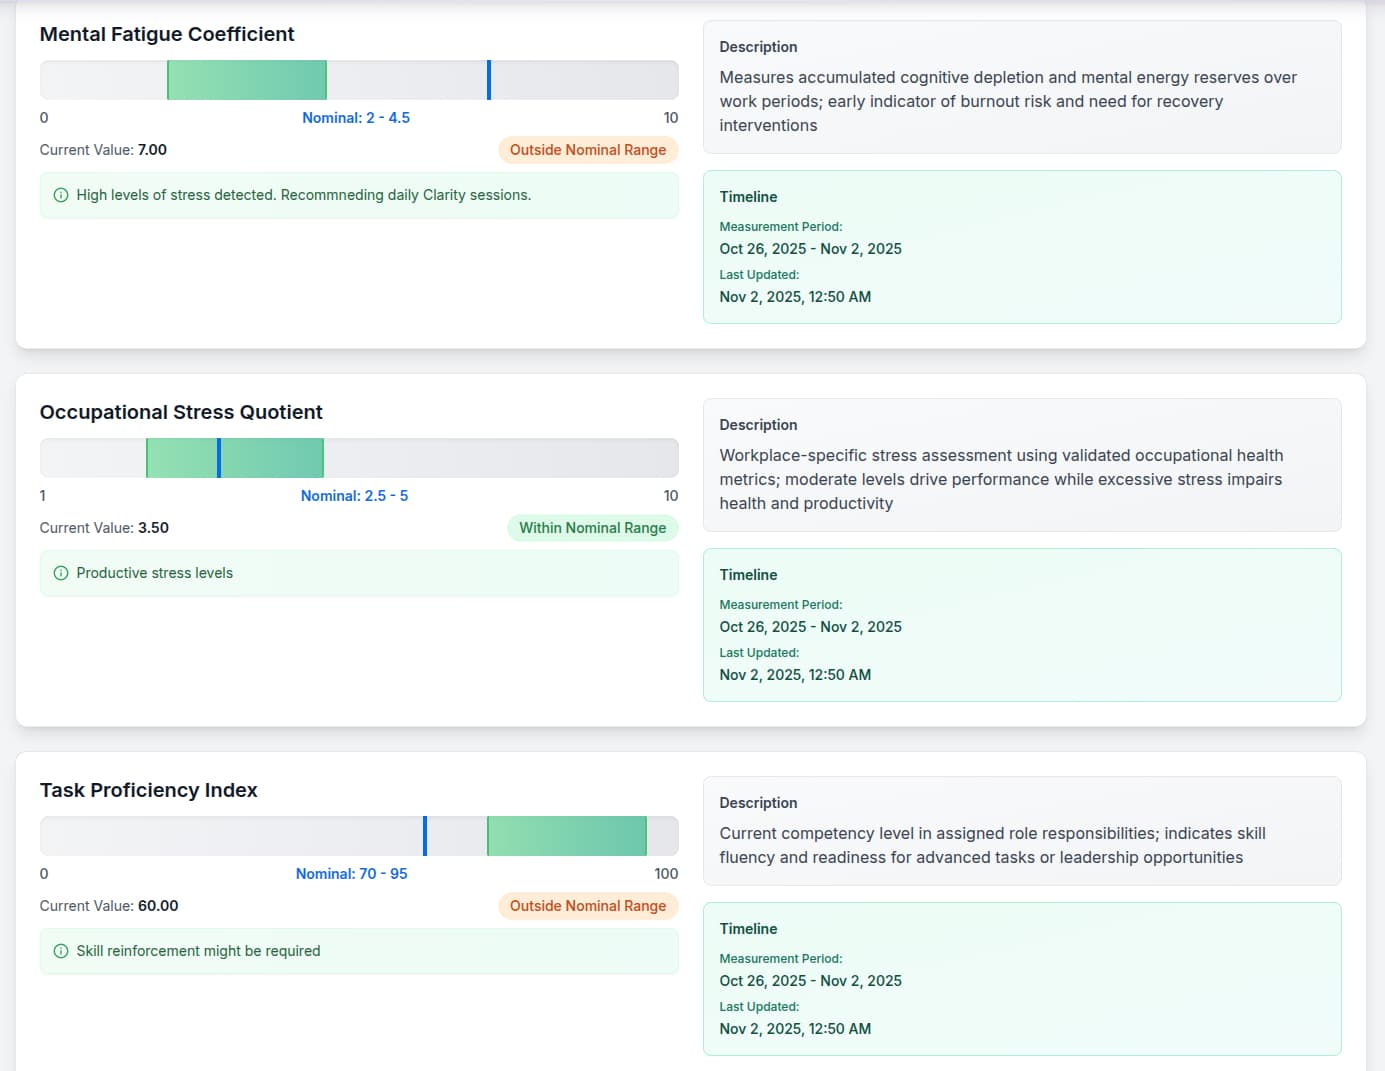The height and width of the screenshot is (1071, 1385).
Task: Click the workplace-specific stress assessment description paragraph
Action: 1001,479
